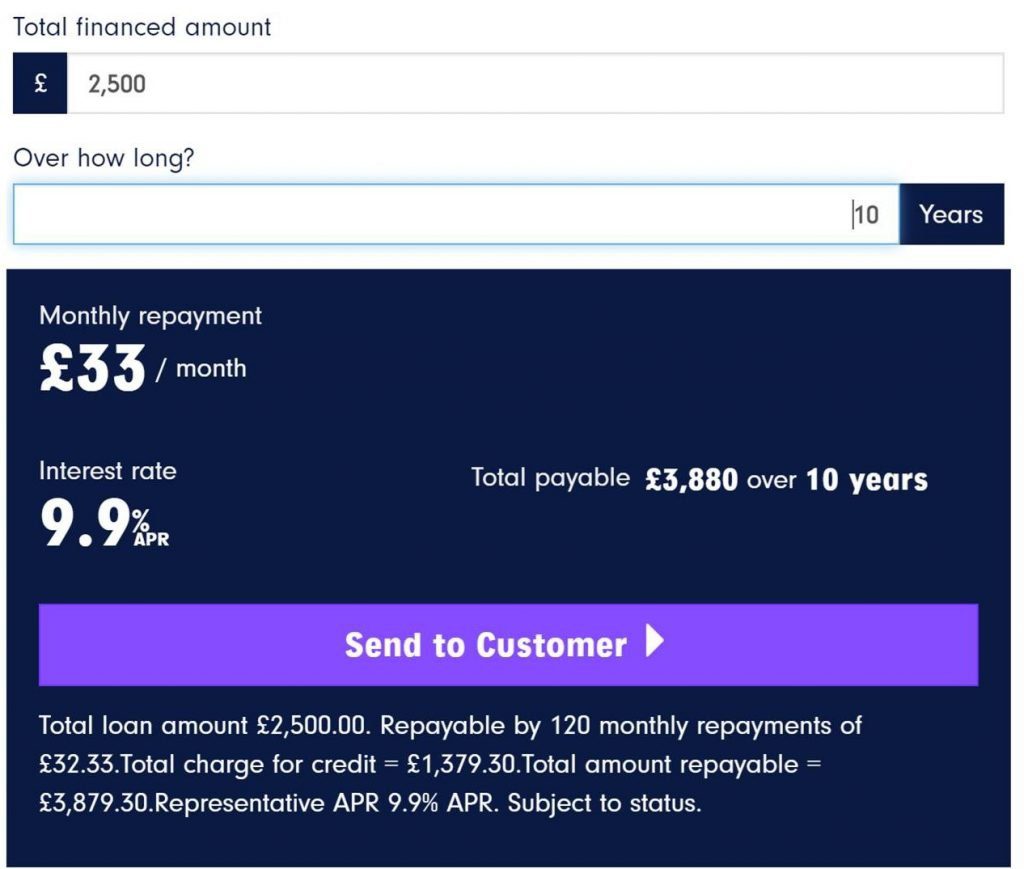
Task: Click the Send to Customer button
Action: click(x=508, y=644)
